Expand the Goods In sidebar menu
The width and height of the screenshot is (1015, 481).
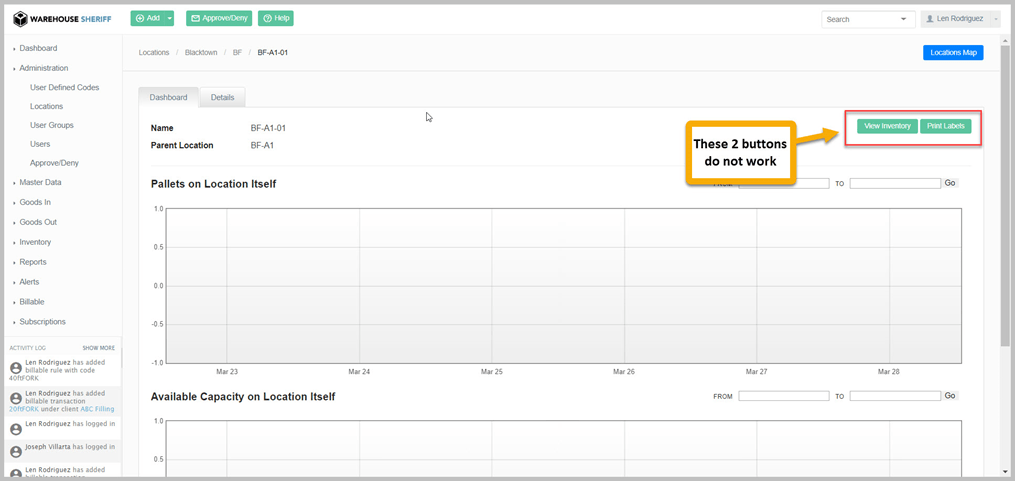pyautogui.click(x=35, y=202)
